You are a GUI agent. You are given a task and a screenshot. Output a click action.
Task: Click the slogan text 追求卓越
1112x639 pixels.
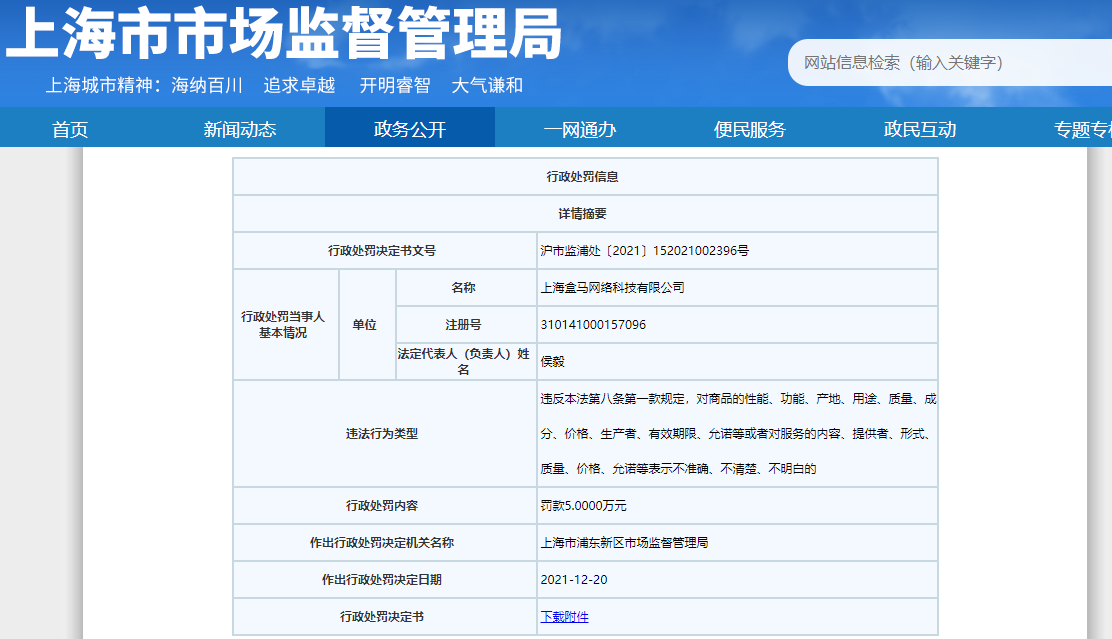pos(299,85)
